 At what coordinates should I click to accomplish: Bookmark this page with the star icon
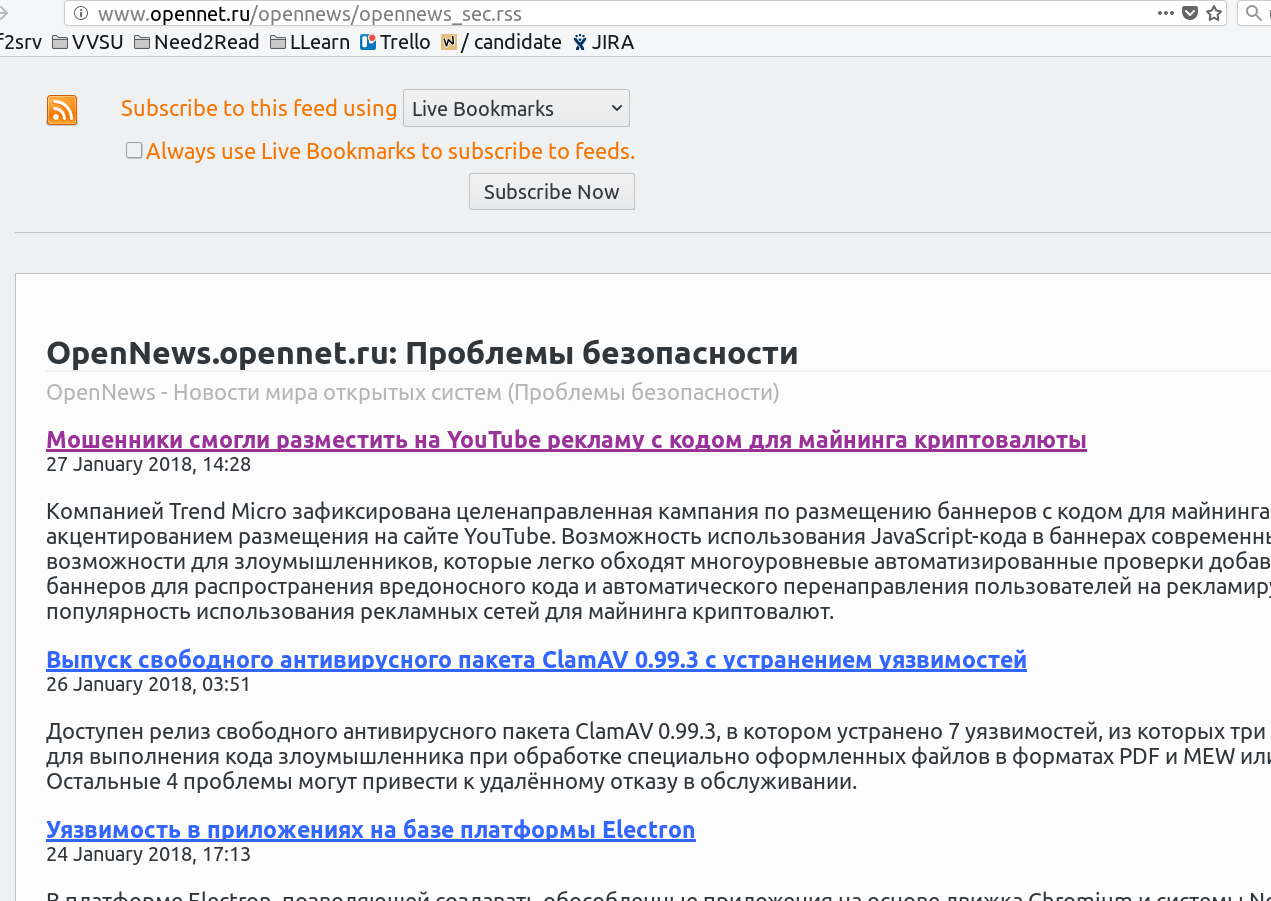coord(1214,13)
